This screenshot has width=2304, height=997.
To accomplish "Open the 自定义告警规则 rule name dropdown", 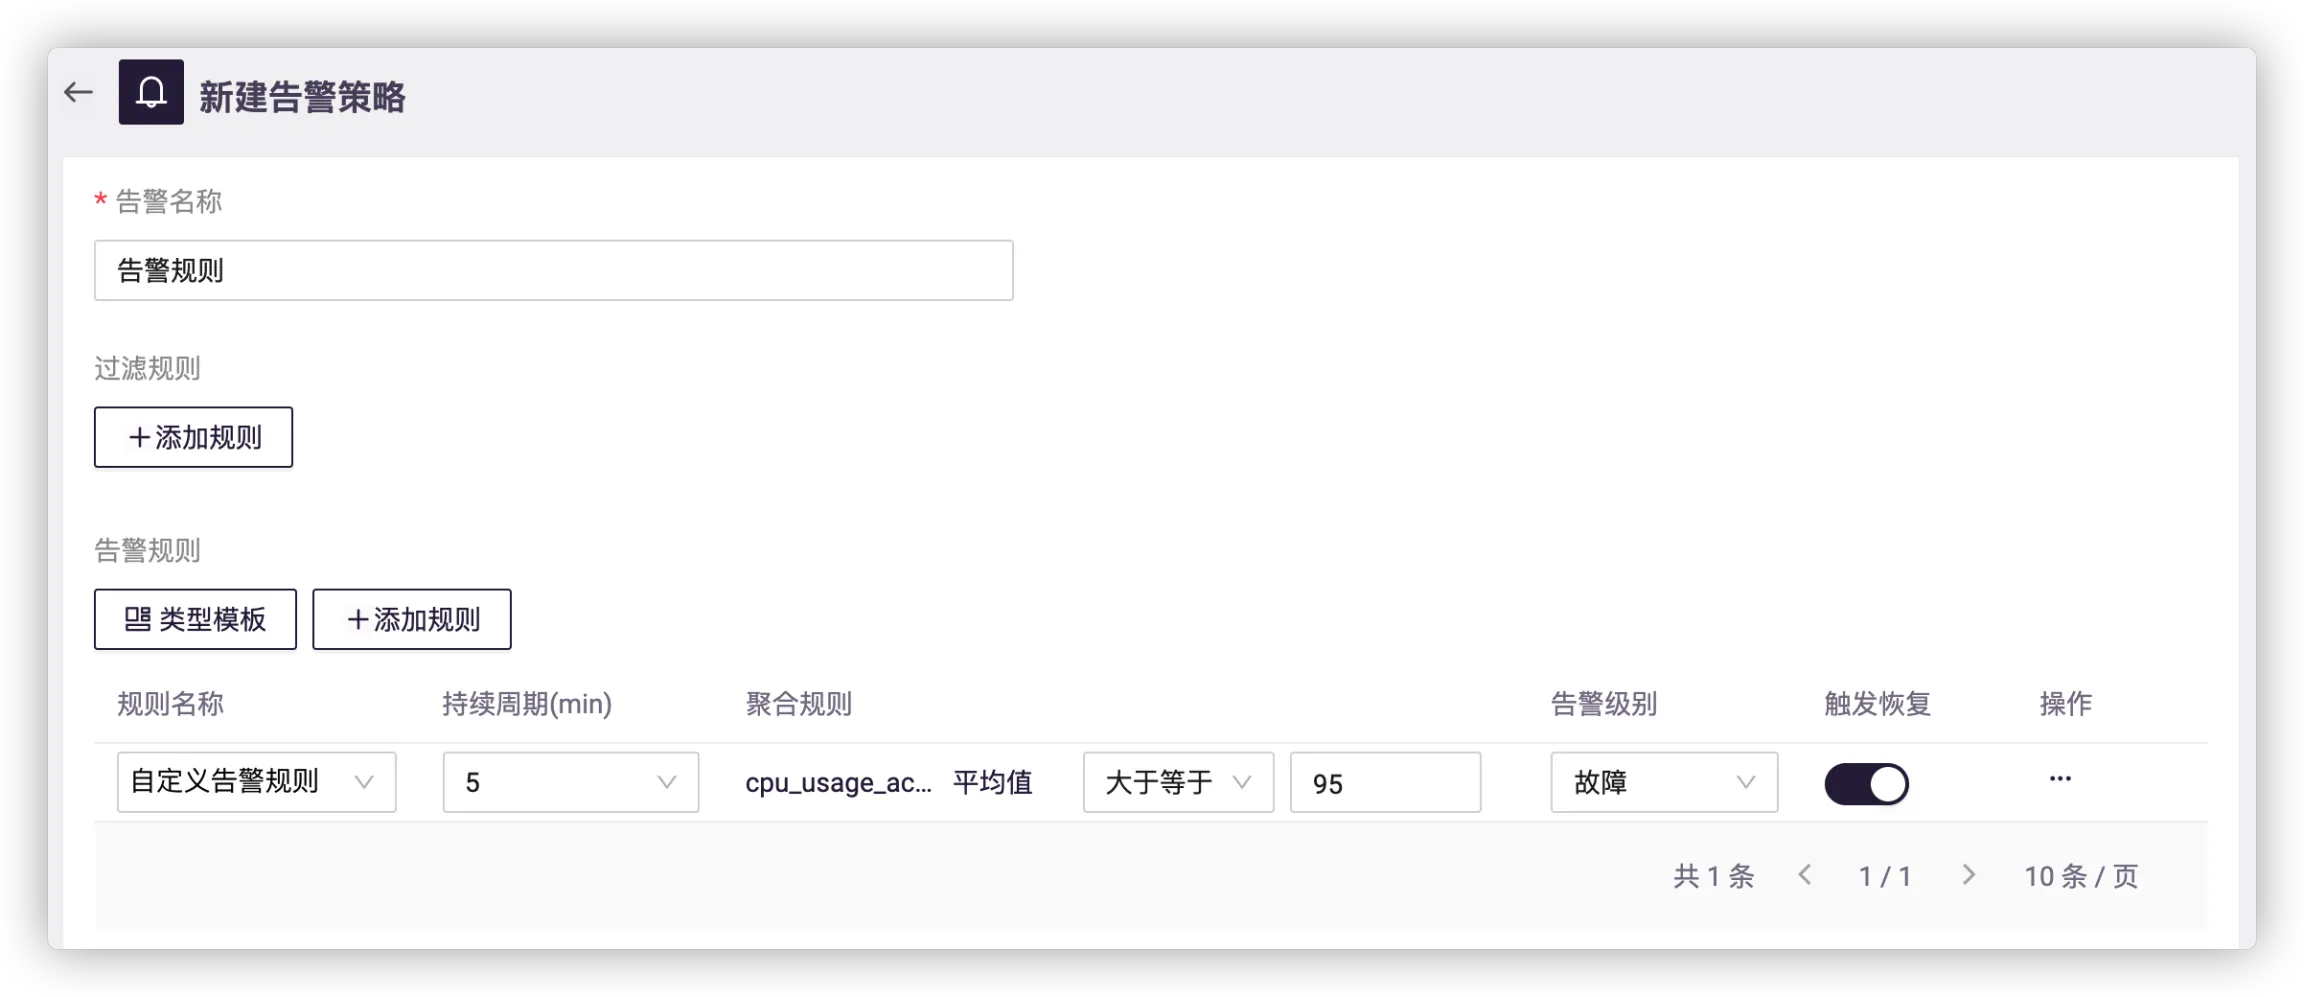I will point(256,782).
